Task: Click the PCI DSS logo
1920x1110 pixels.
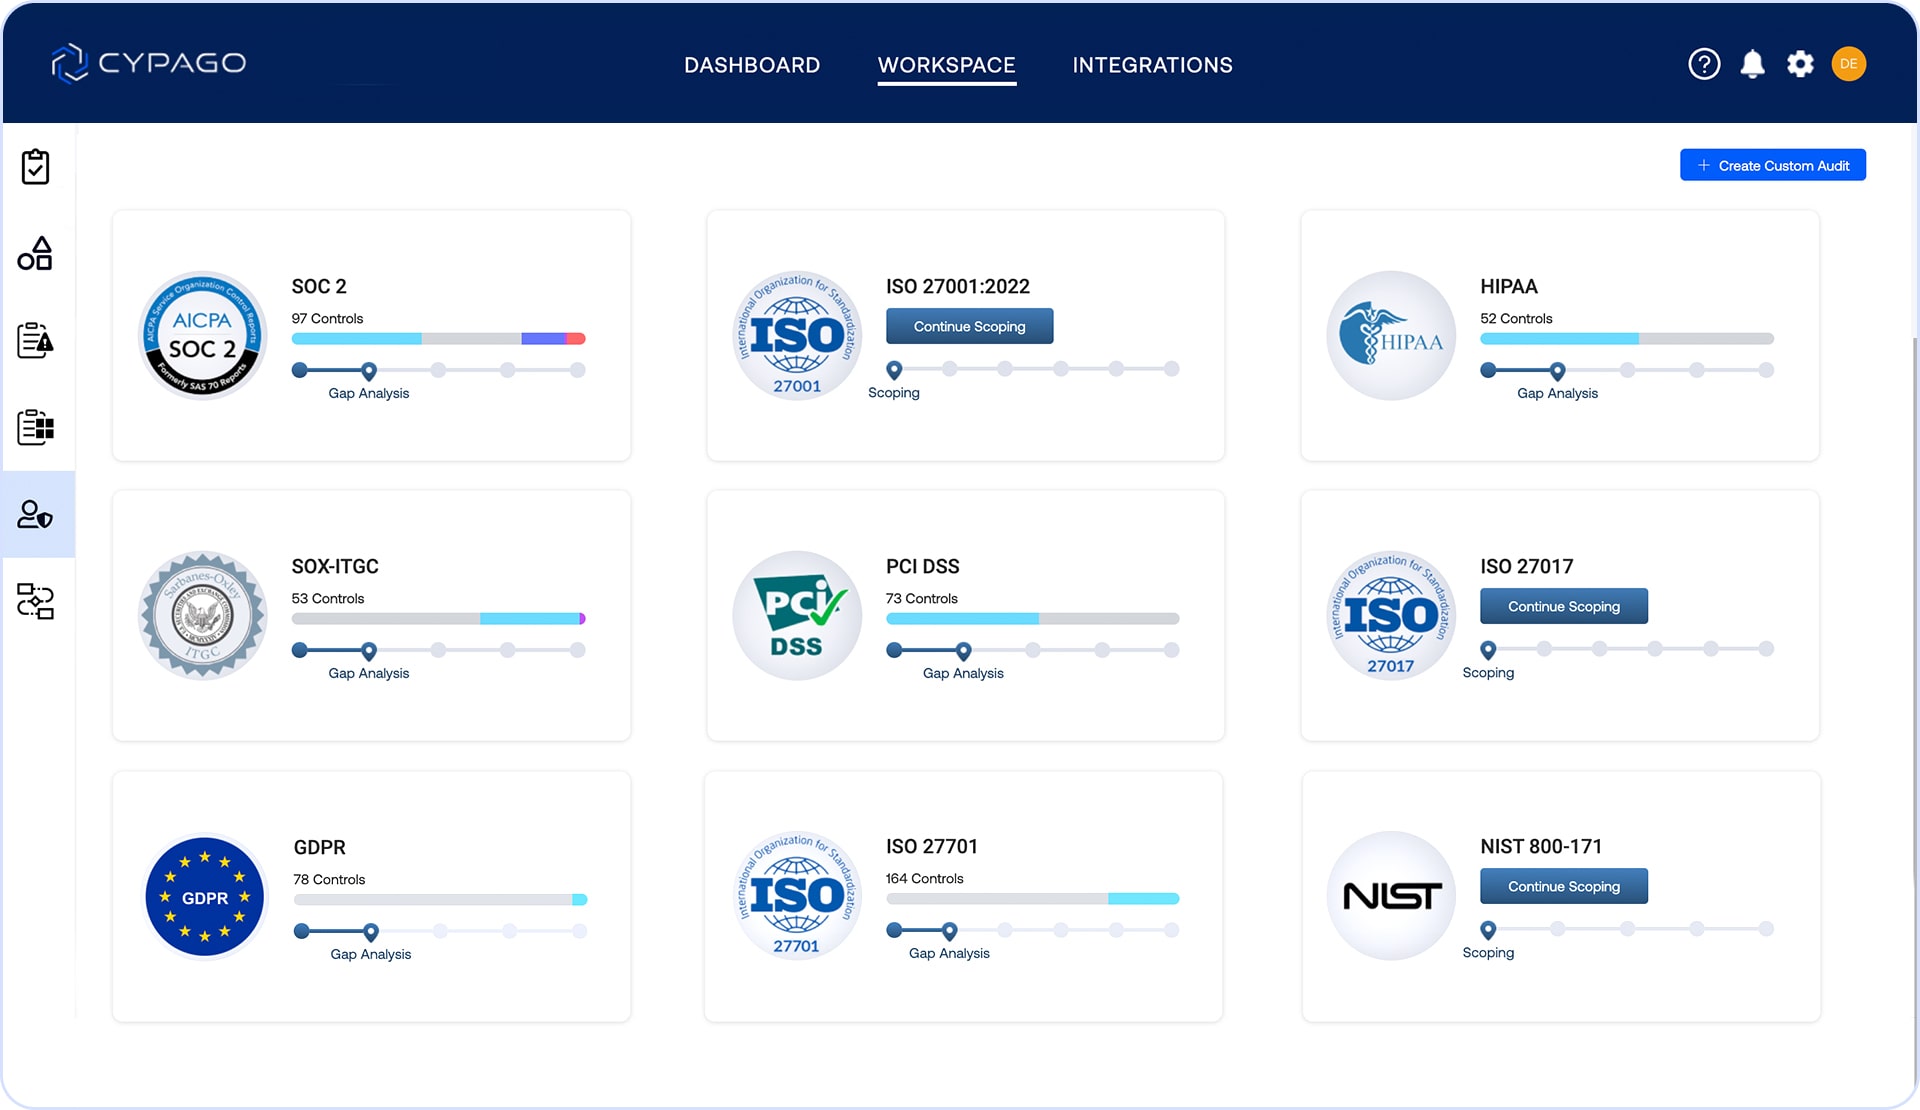Action: click(x=797, y=615)
